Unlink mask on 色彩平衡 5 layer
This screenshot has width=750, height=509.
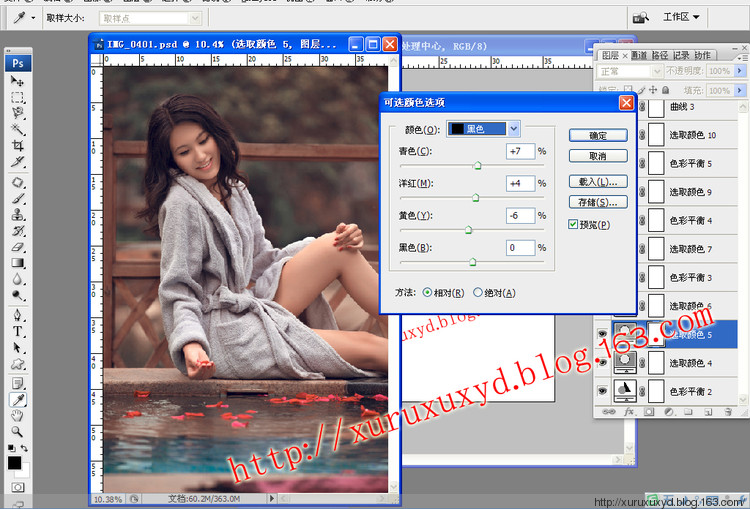[642, 164]
